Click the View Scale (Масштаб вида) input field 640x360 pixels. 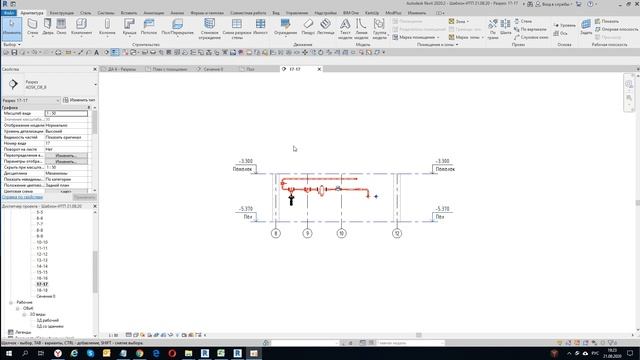click(66, 113)
